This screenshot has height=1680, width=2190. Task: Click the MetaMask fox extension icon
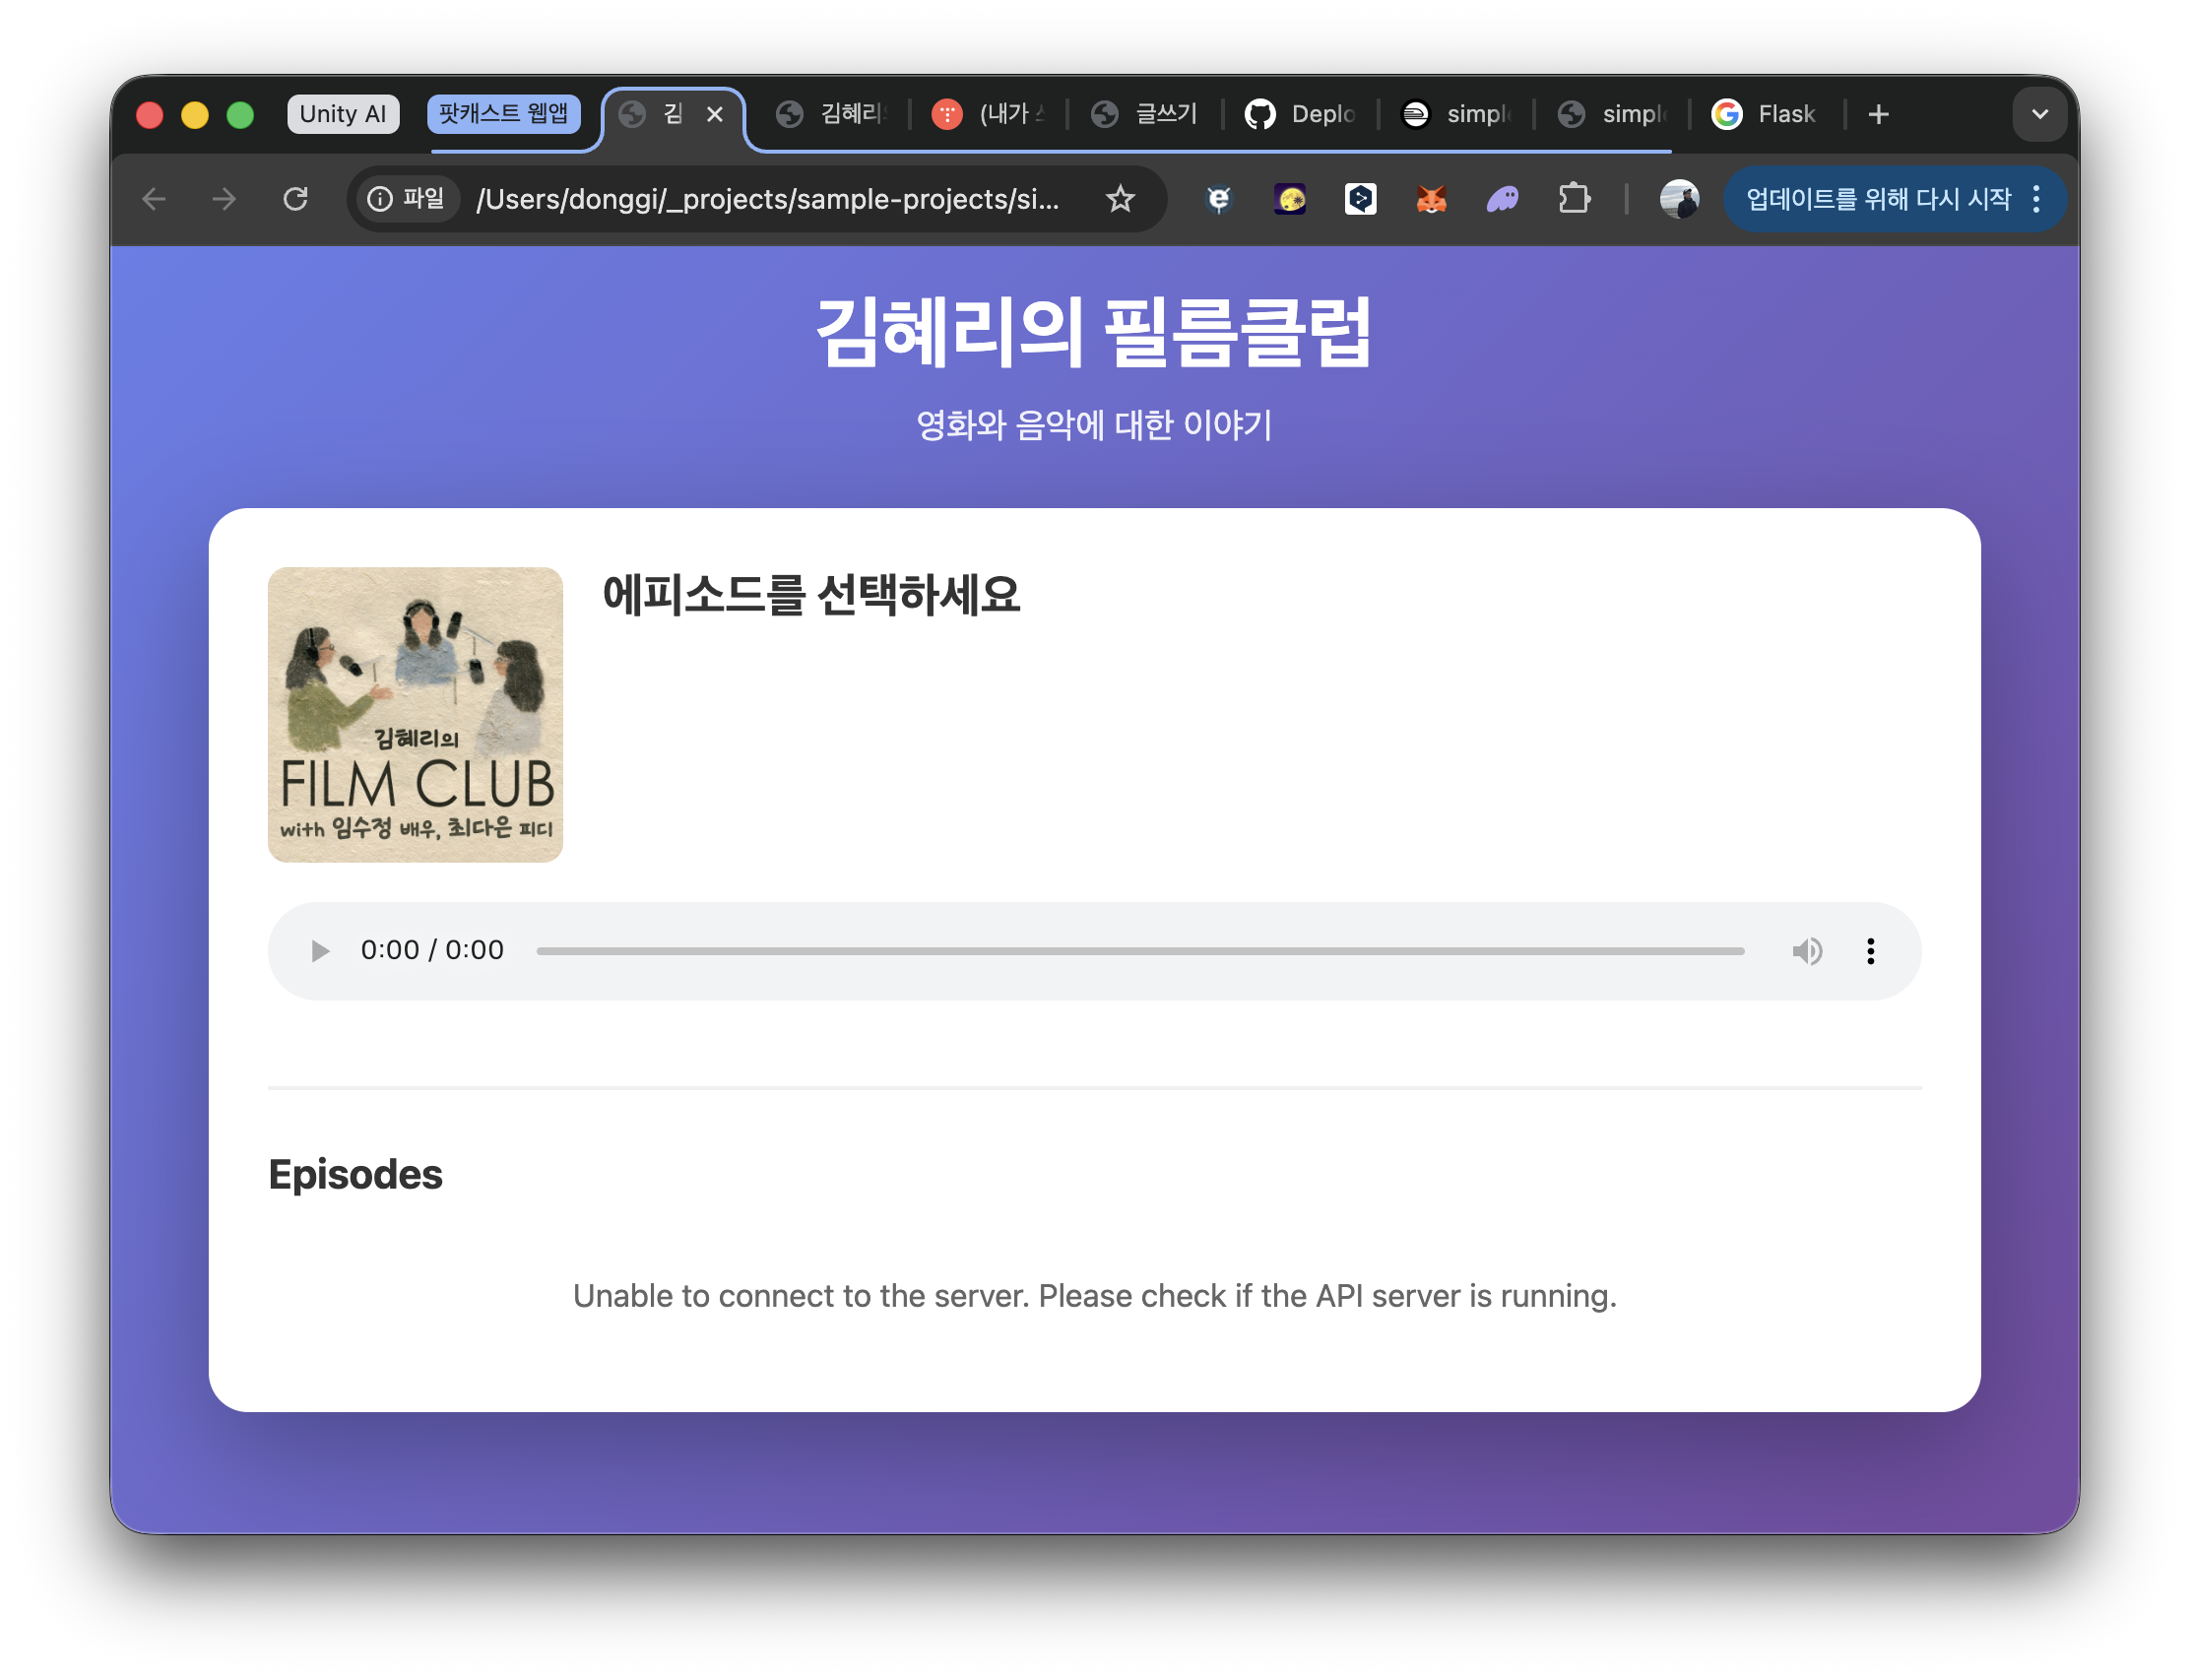(1431, 199)
